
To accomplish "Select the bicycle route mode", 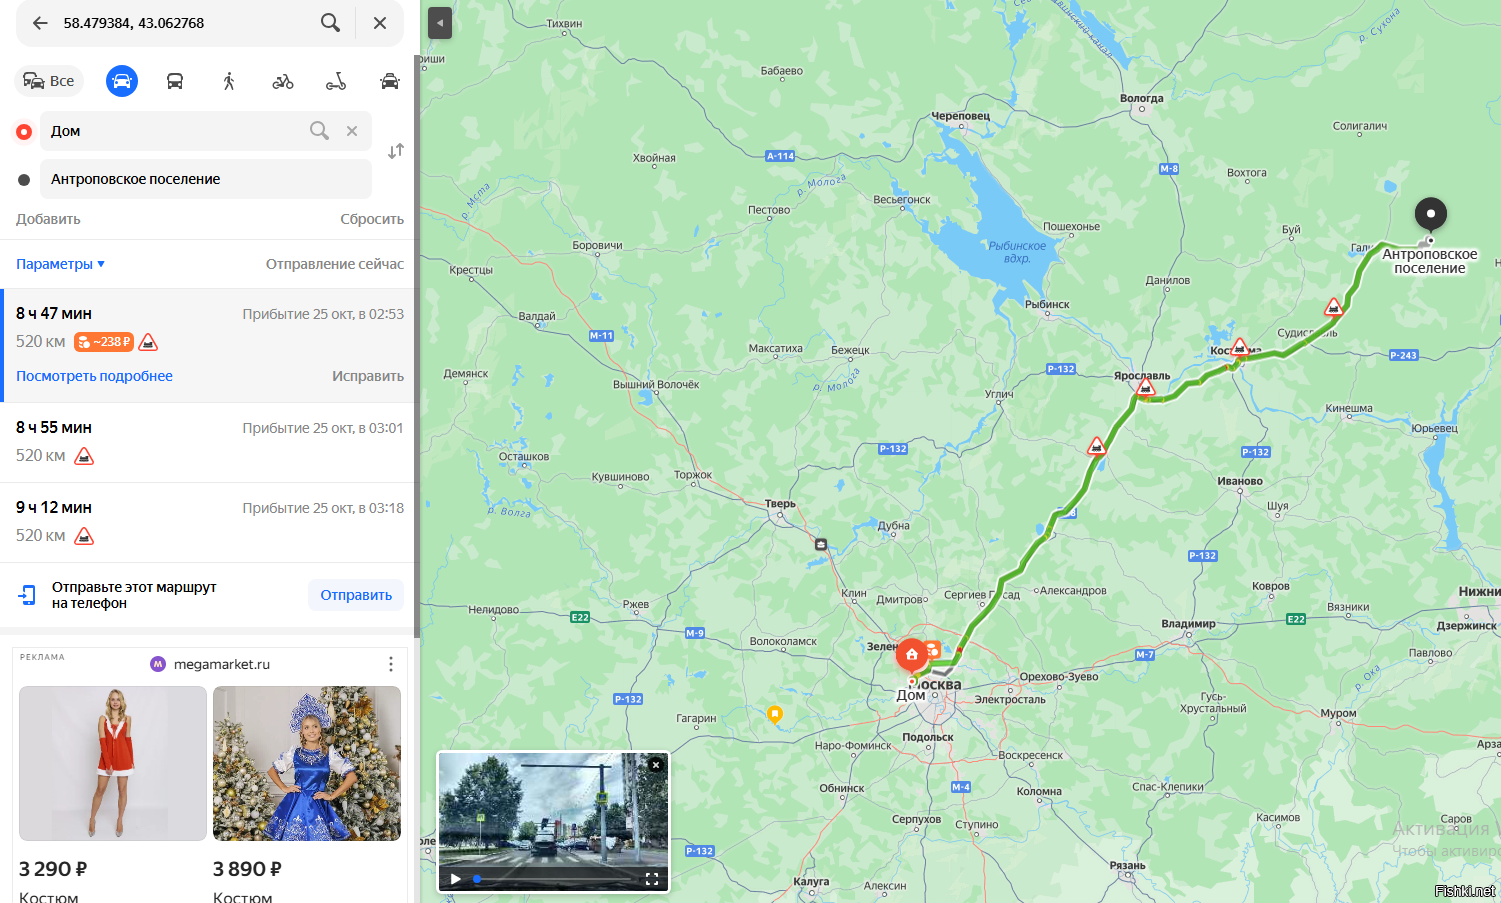I will coord(283,81).
